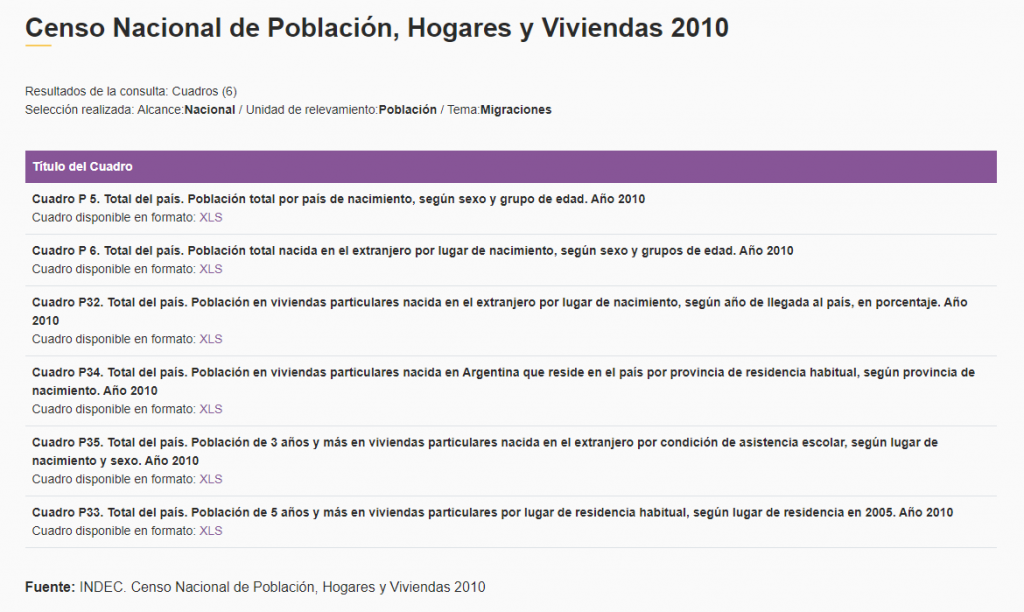Screen dimensions: 1024x612
Task: Click the 'Fuente: INDEC' source line
Action: click(x=255, y=587)
